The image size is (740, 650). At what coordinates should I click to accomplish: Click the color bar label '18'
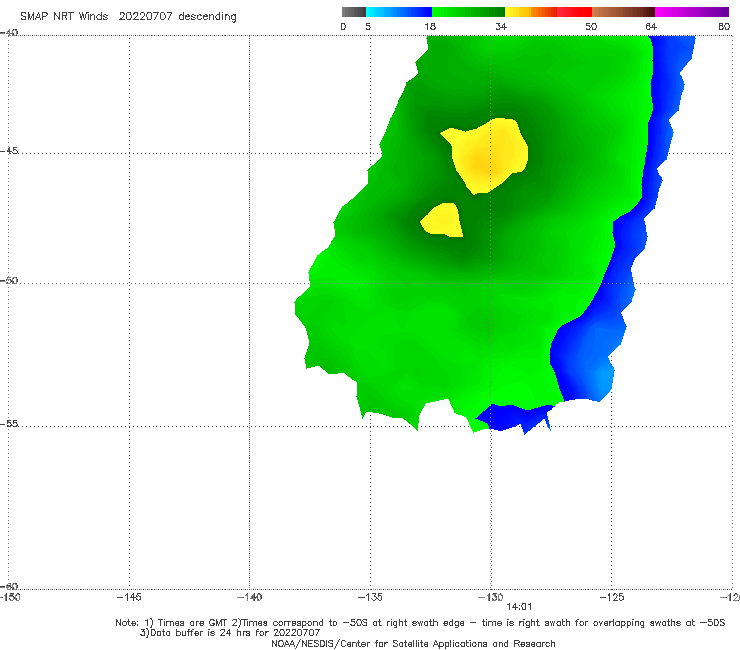(x=430, y=26)
